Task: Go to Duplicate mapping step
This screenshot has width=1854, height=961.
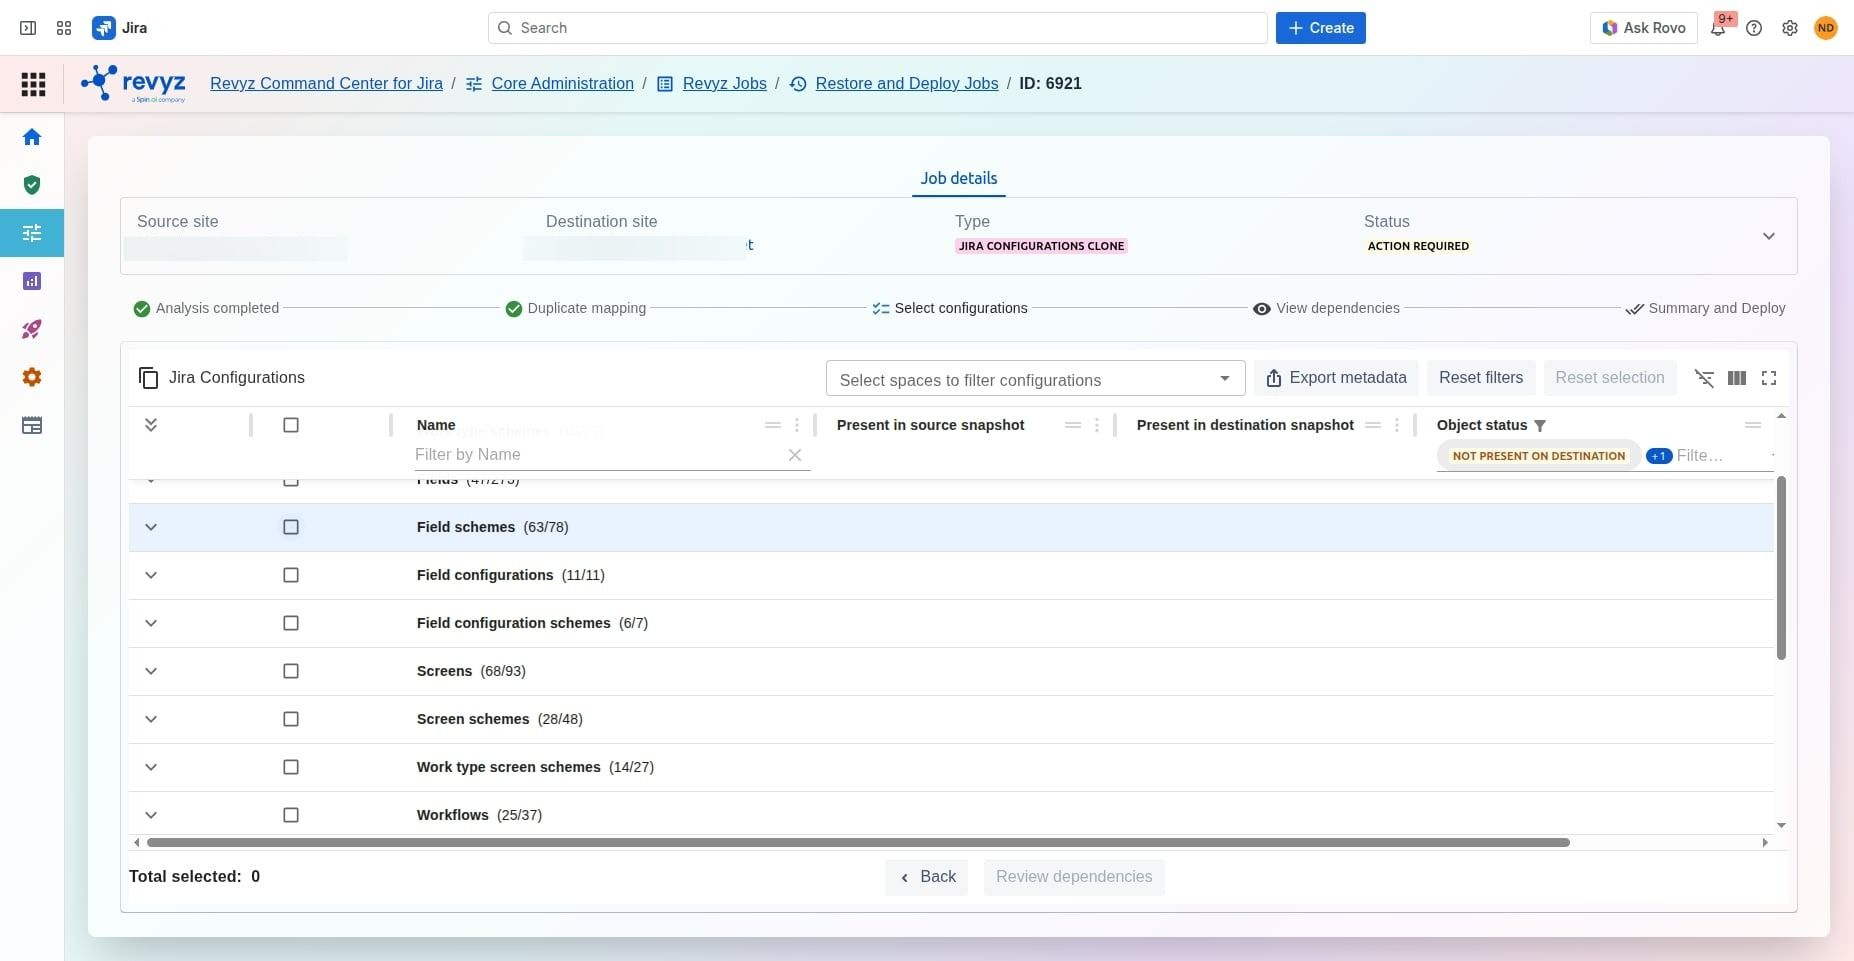Action: (x=576, y=308)
